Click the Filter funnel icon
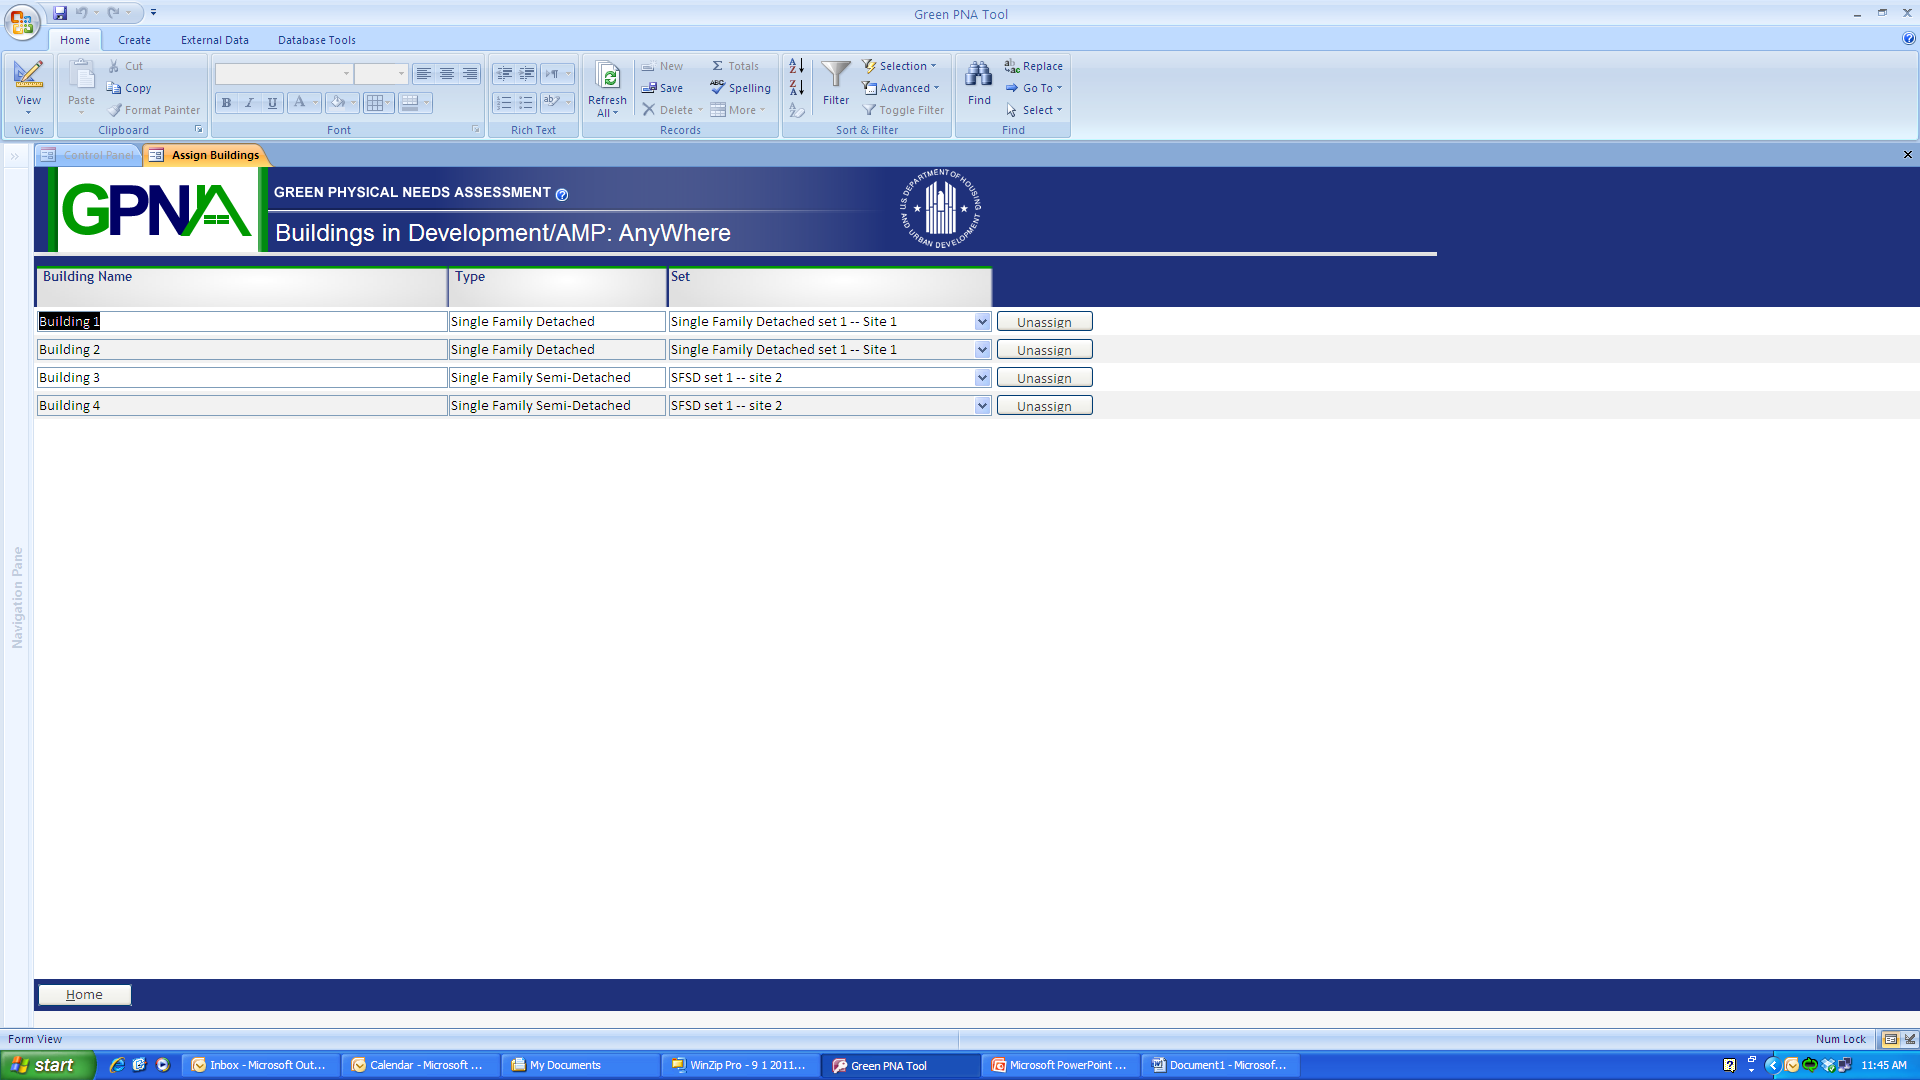The height and width of the screenshot is (1080, 1920). [x=835, y=75]
